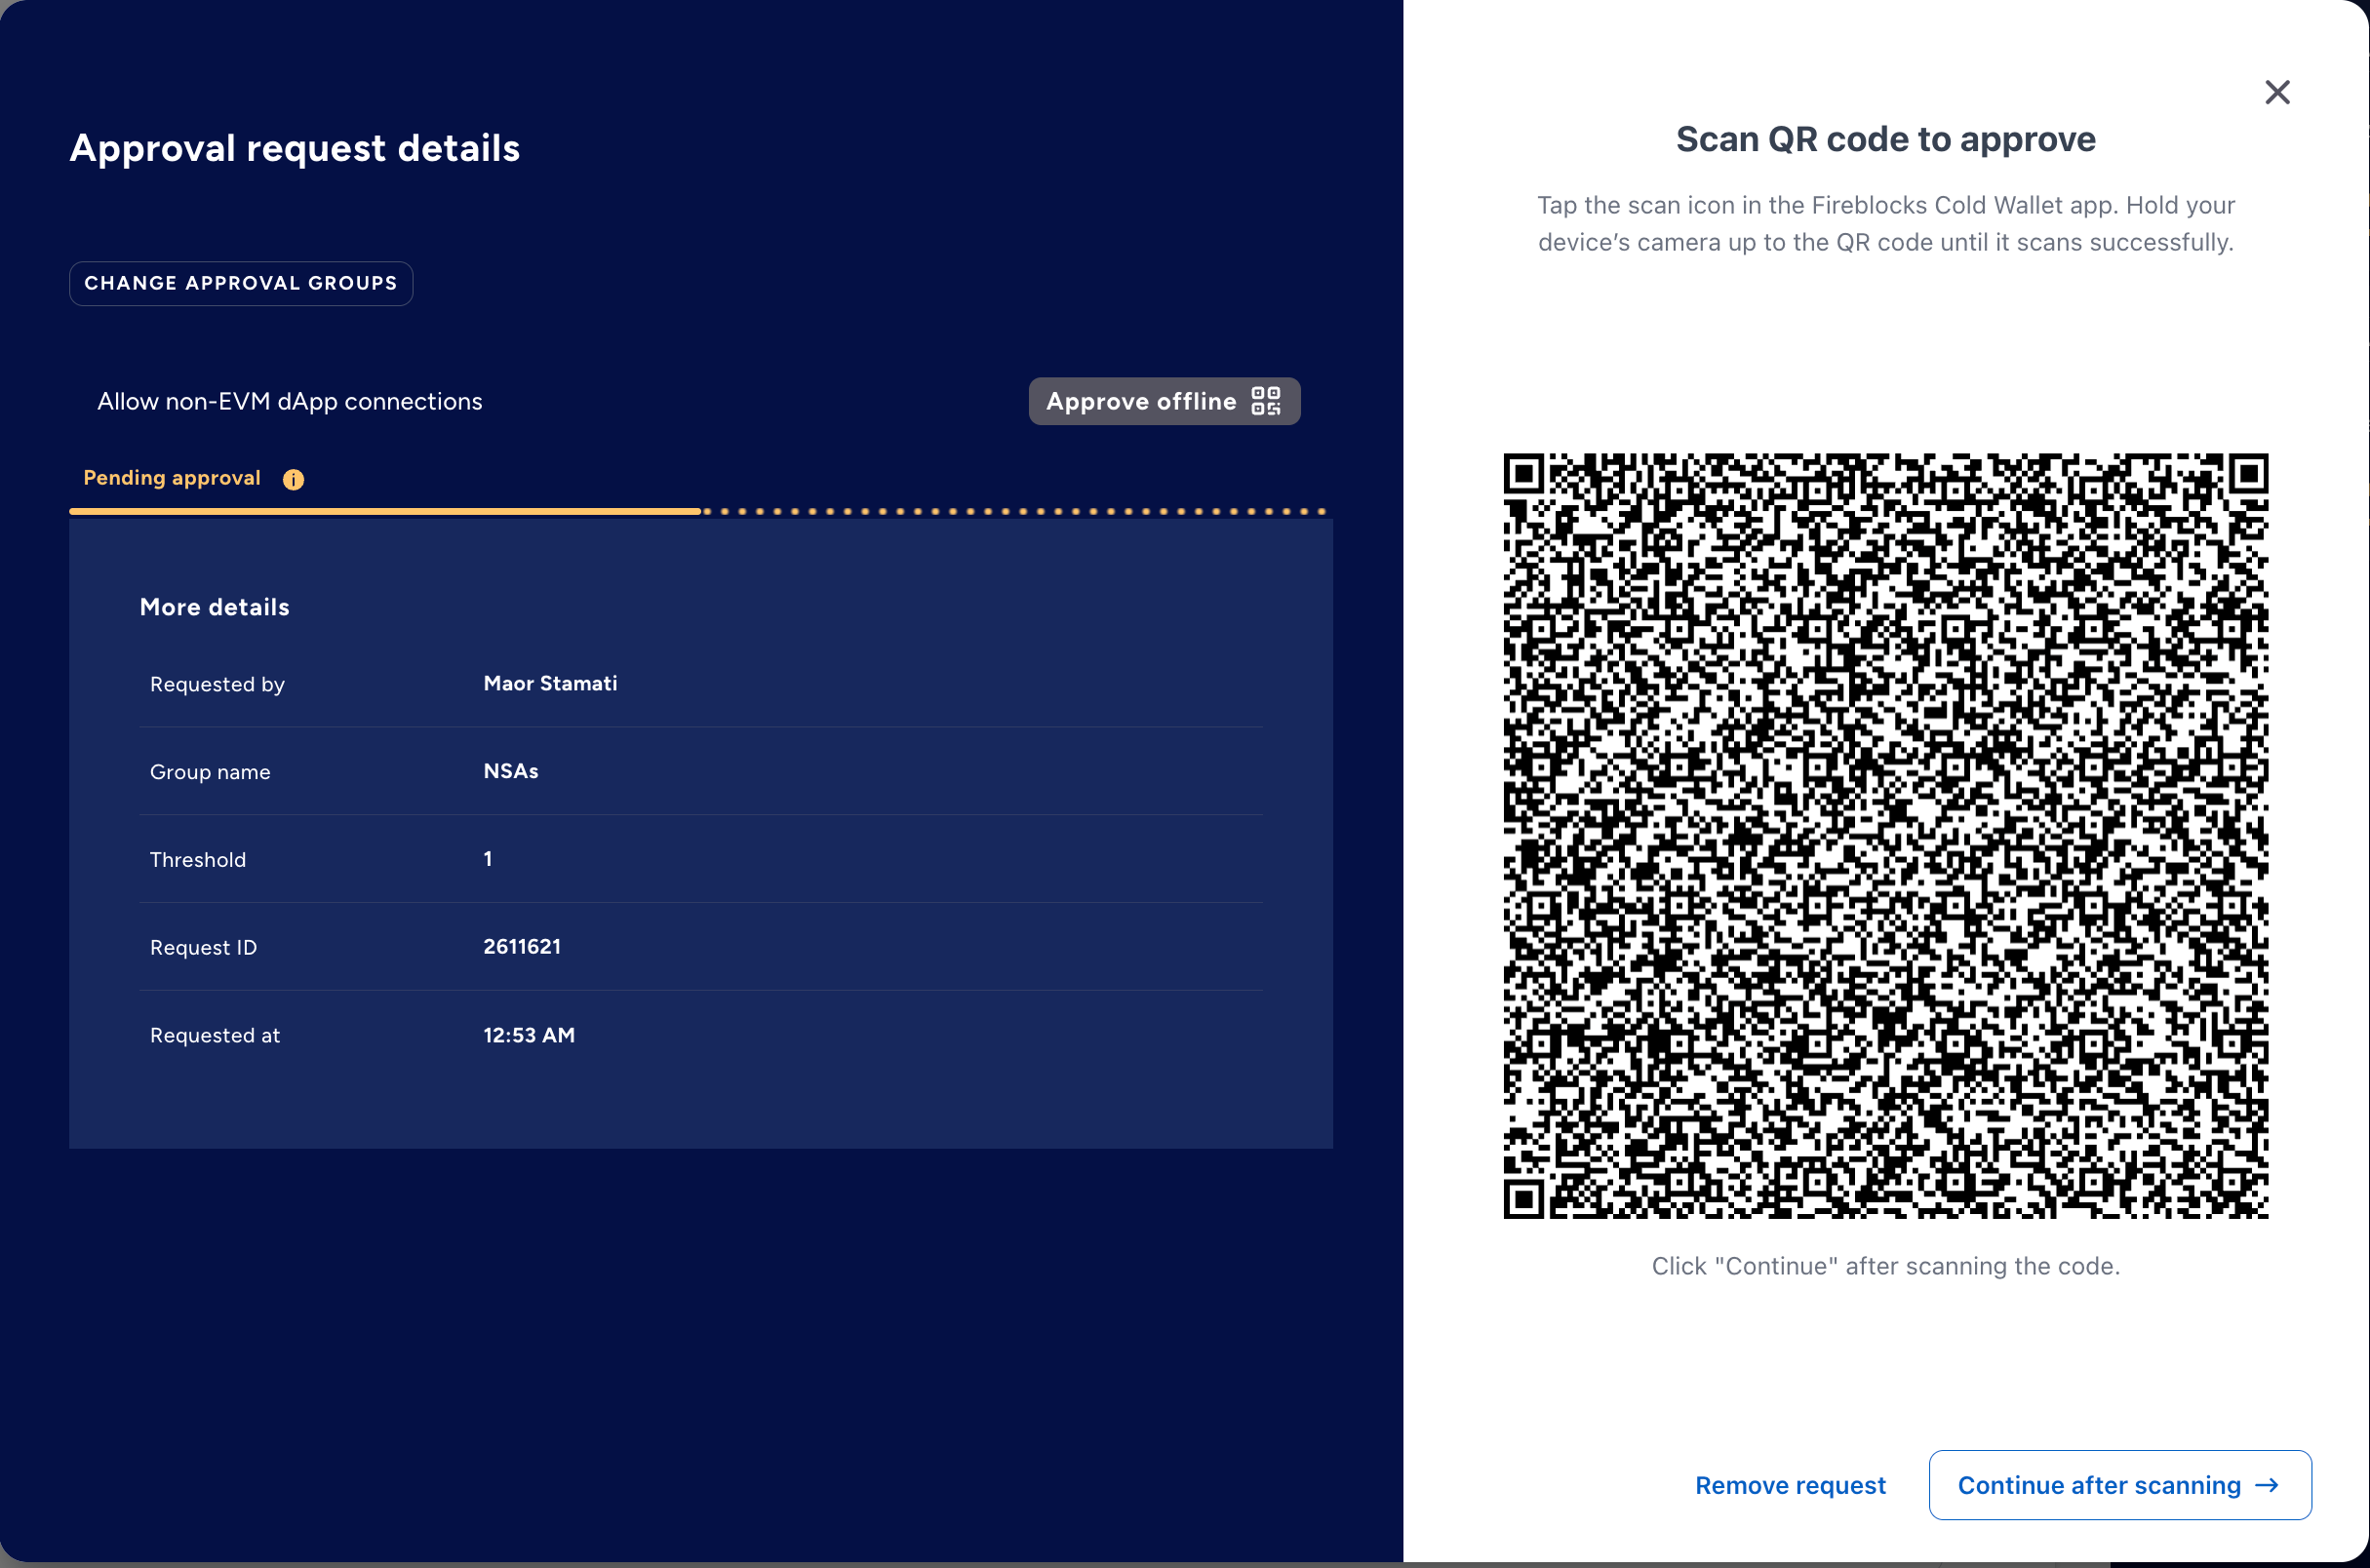Click the QR icon on Approve offline

(x=1266, y=401)
